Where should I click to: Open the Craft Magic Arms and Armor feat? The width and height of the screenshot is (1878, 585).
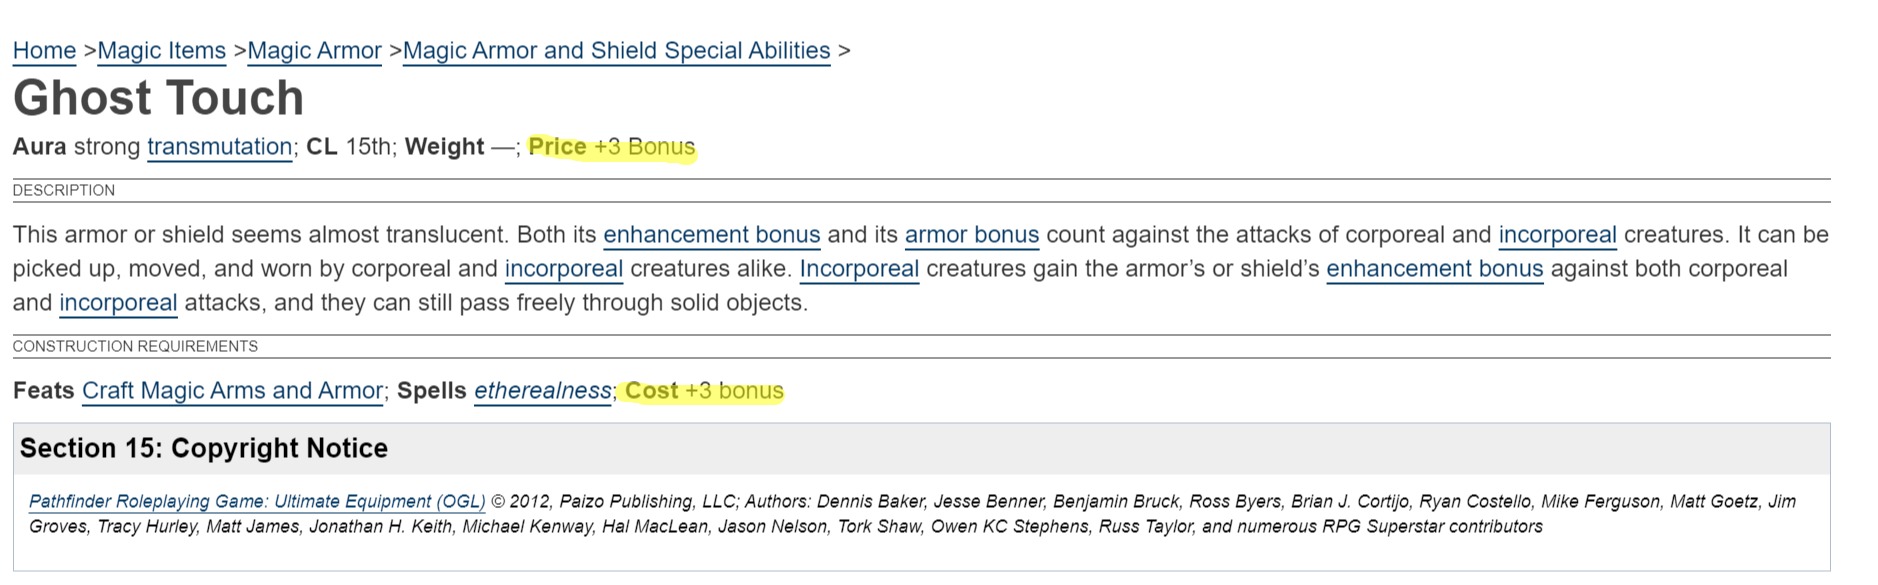tap(232, 391)
